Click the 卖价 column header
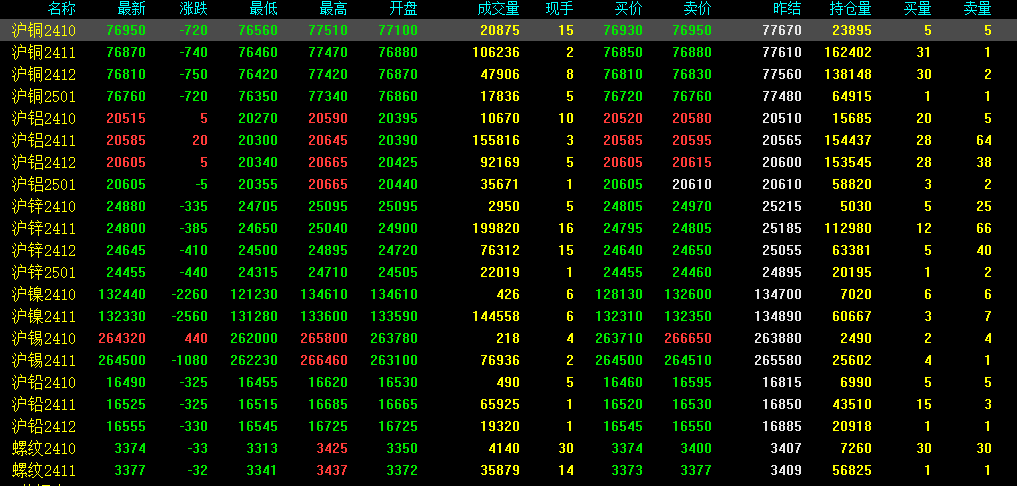The height and width of the screenshot is (486, 1017). (697, 8)
